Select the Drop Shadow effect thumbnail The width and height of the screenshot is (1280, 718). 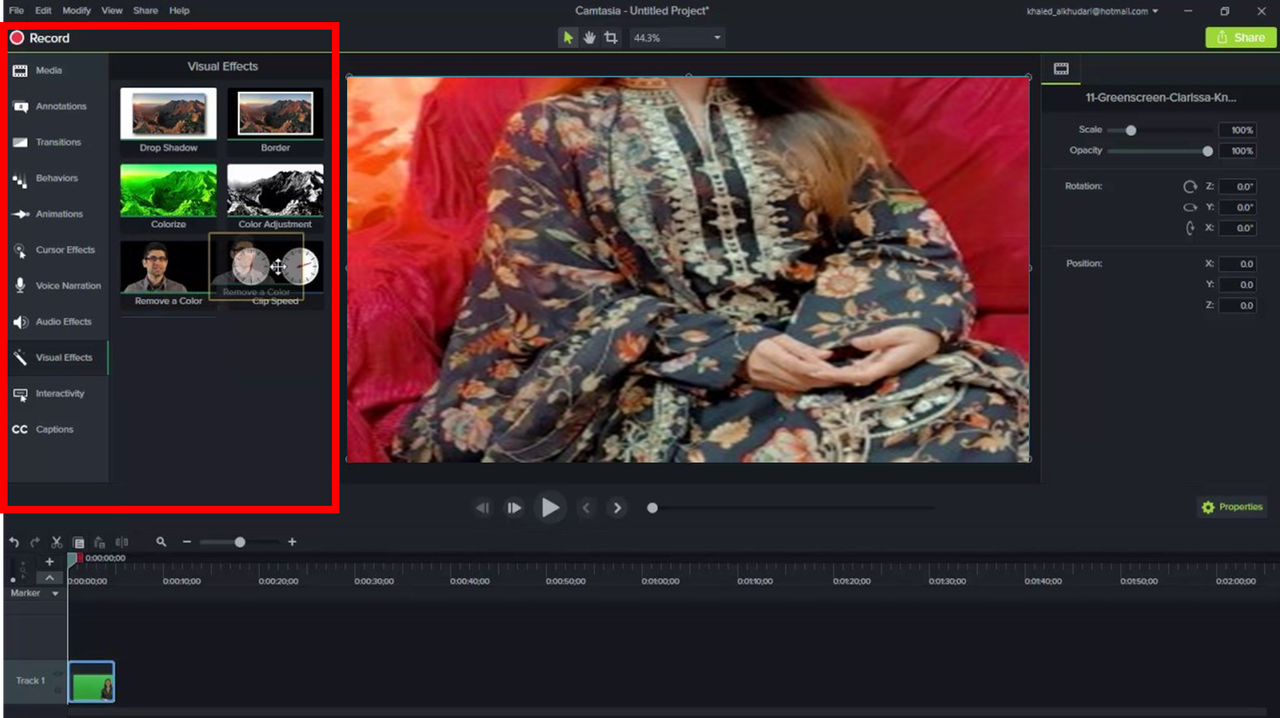click(x=168, y=121)
